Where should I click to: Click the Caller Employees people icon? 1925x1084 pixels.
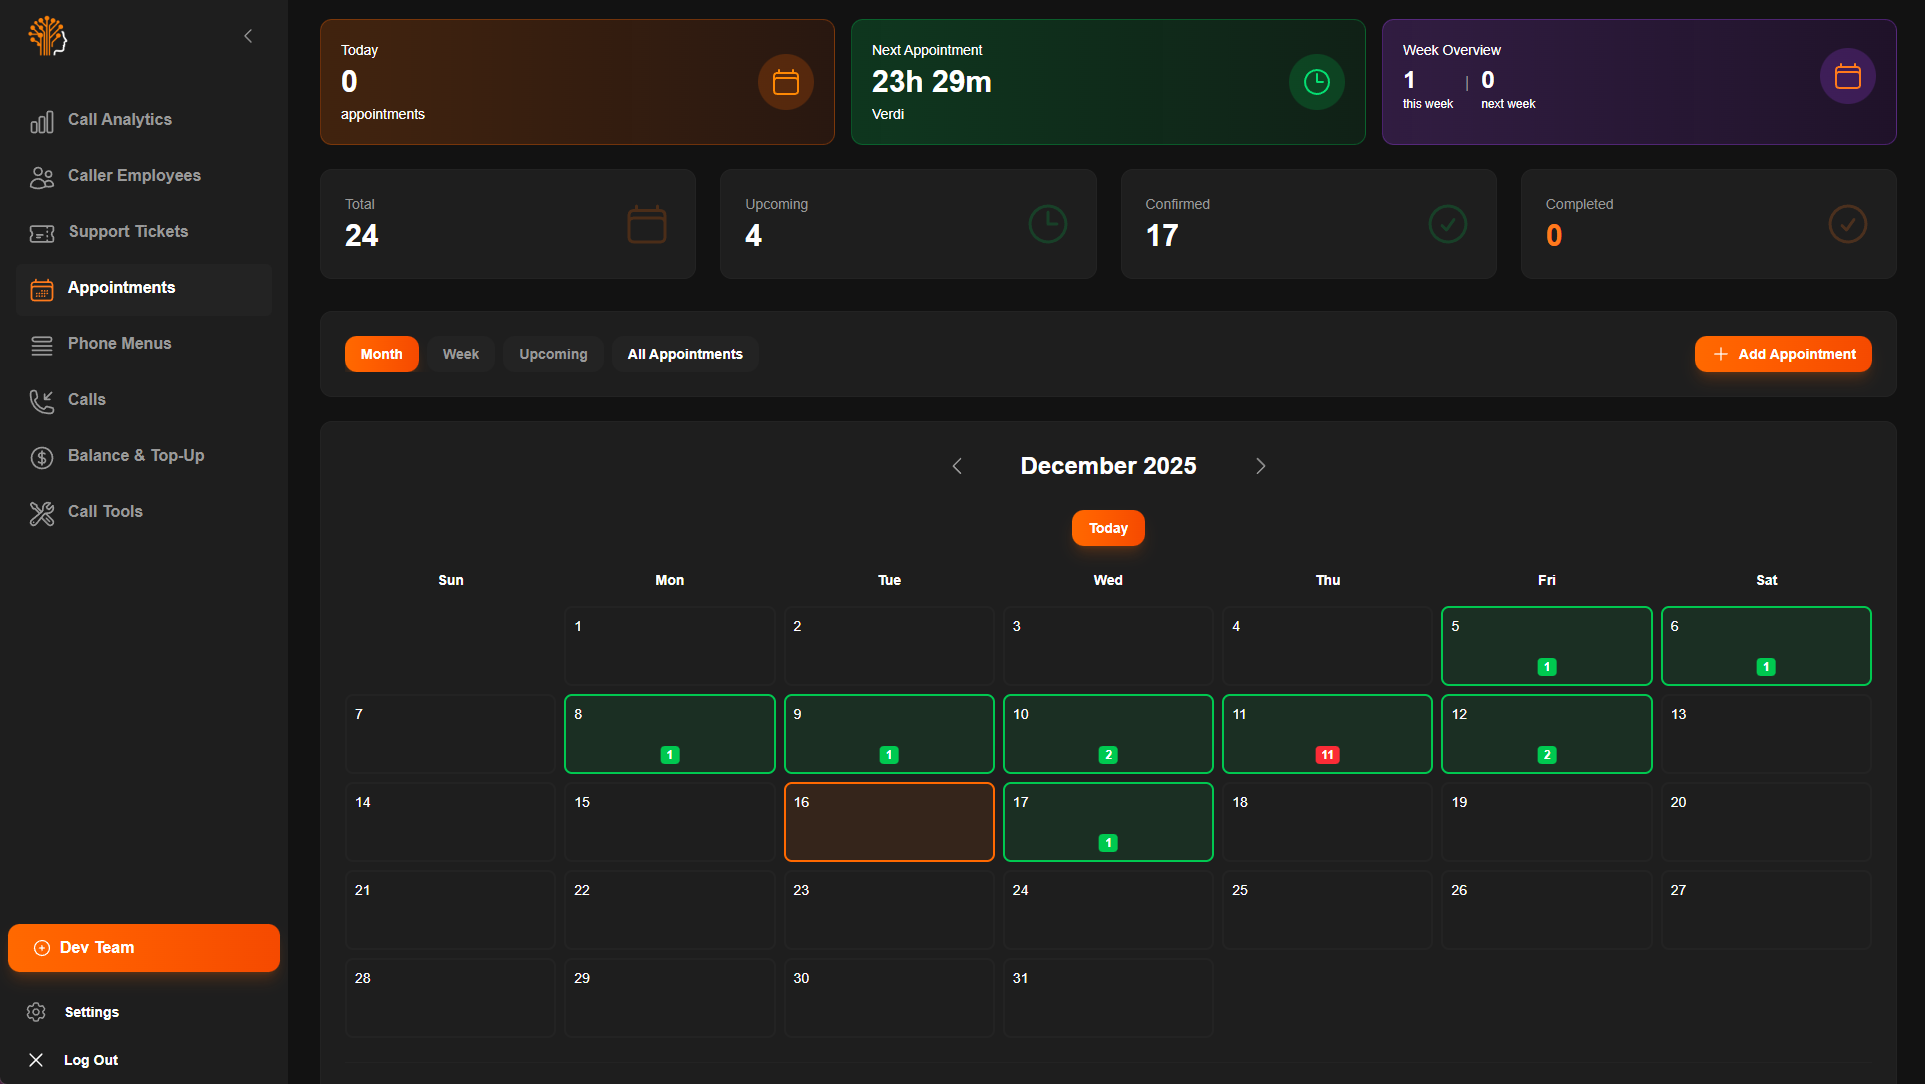[41, 177]
